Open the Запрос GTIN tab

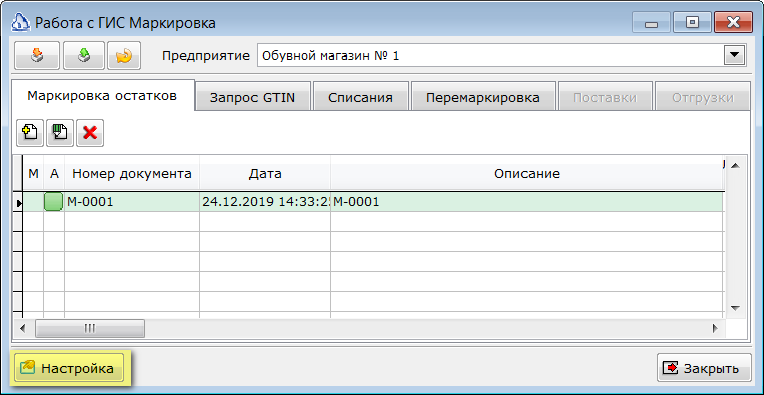(x=252, y=97)
